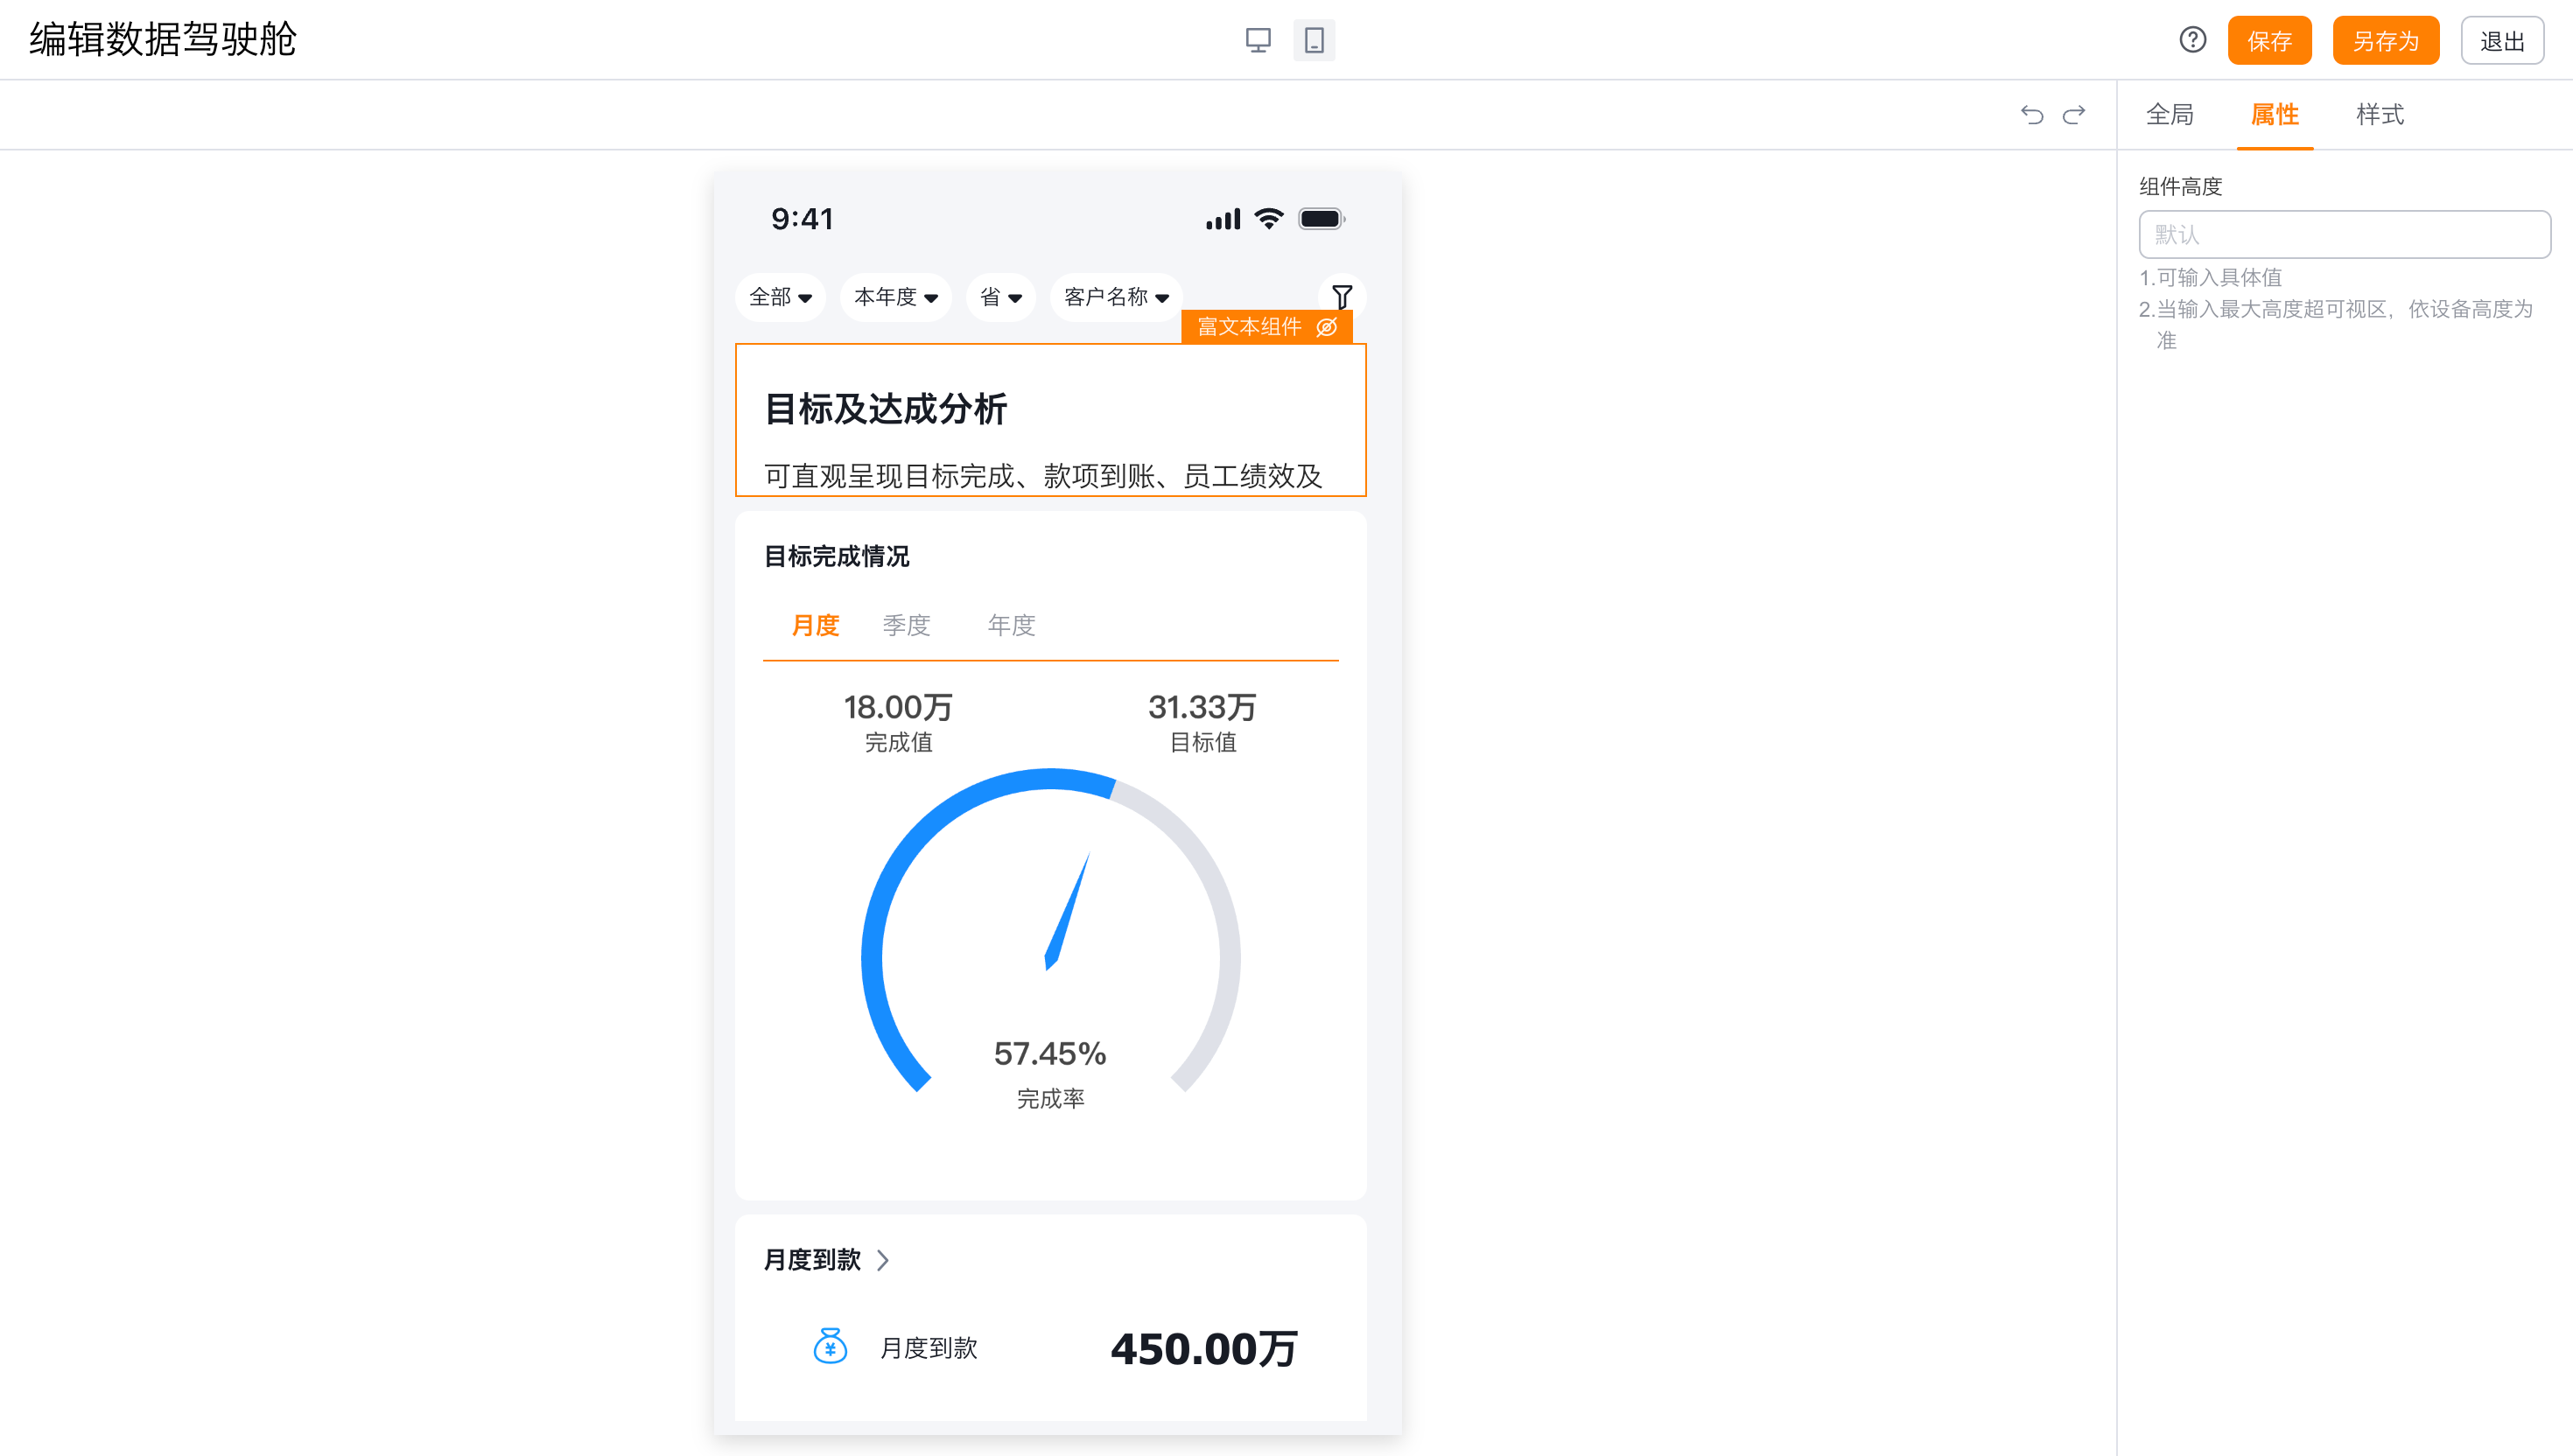Open the help question mark icon
Viewport: 2573px width, 1456px height.
[x=2192, y=40]
